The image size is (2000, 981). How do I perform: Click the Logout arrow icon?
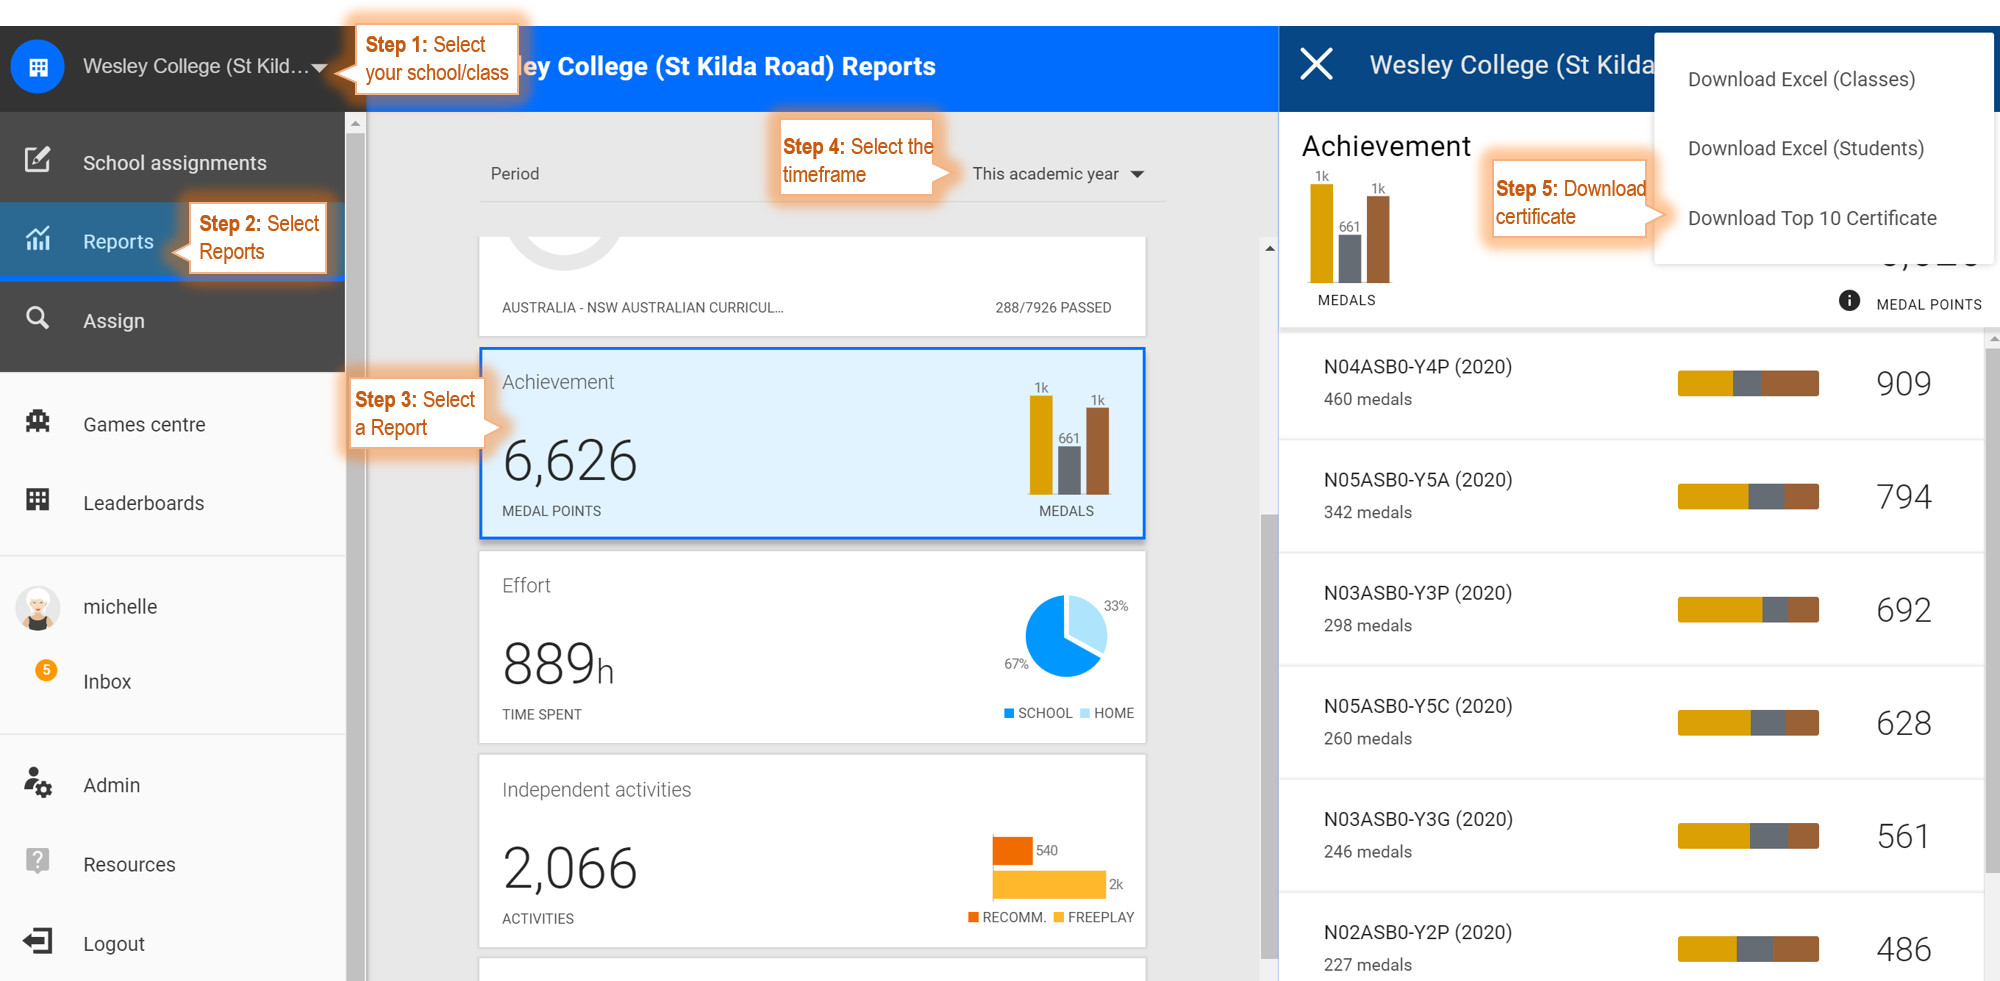[38, 941]
